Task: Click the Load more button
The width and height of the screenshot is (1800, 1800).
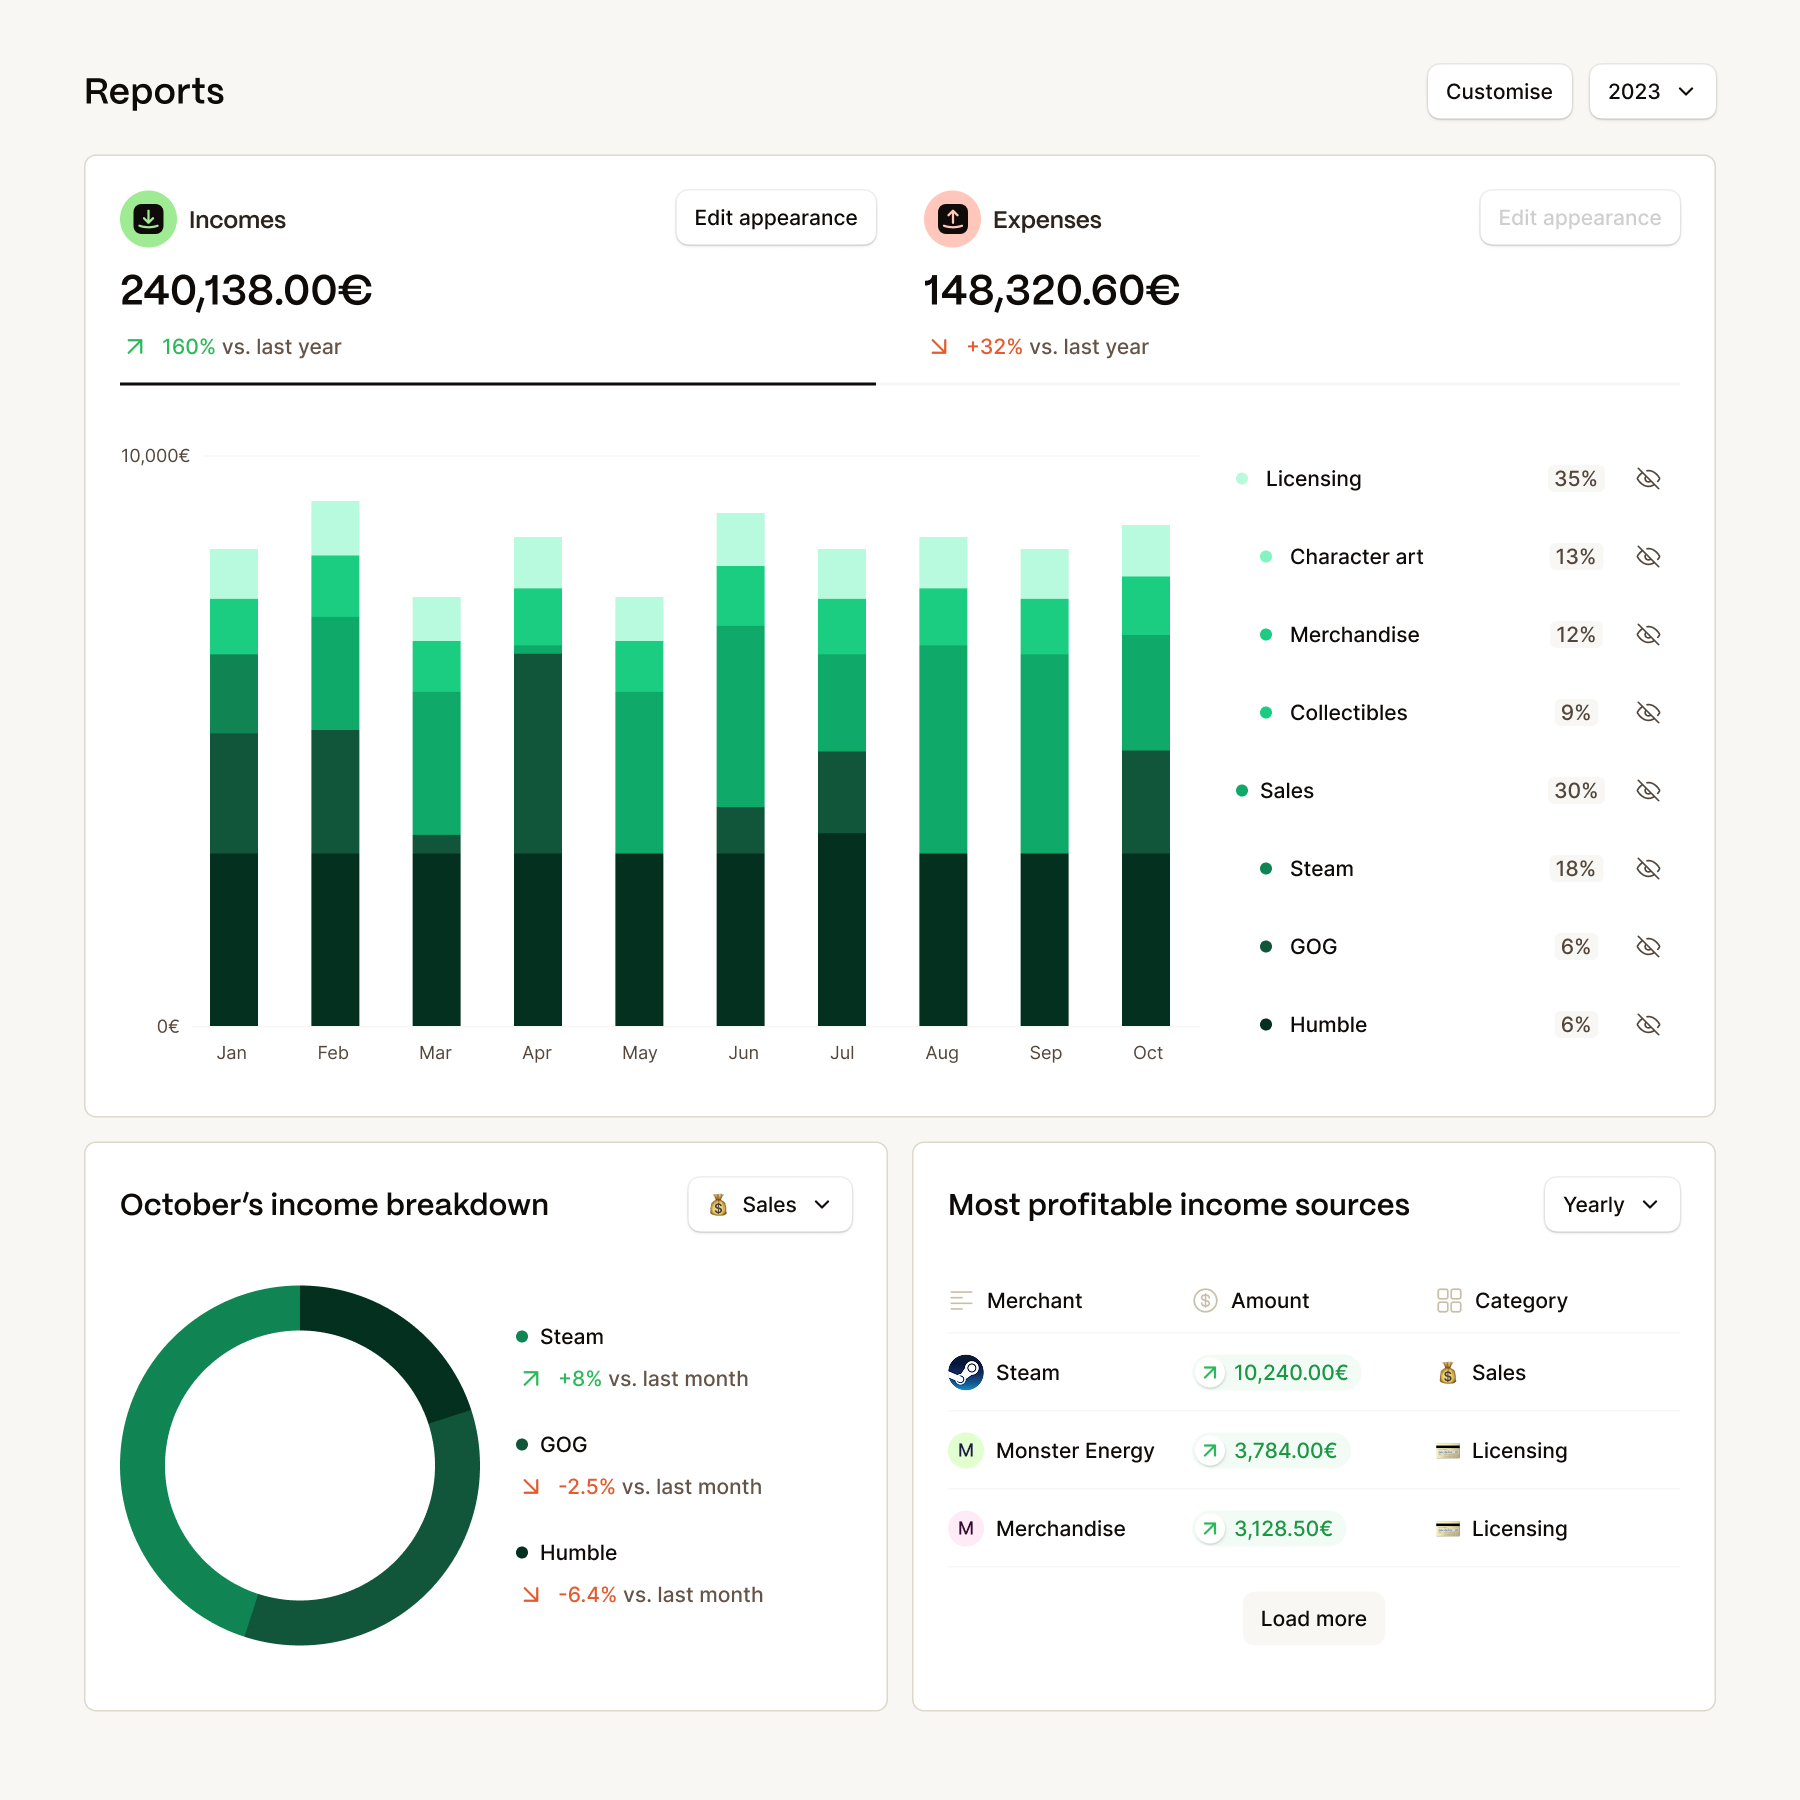Action: click(1313, 1618)
